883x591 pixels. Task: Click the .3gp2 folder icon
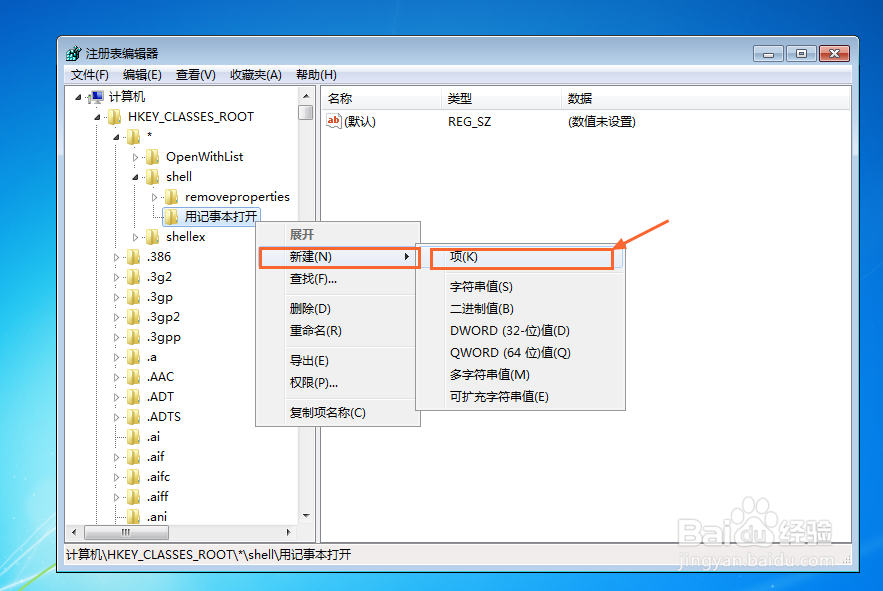(x=133, y=317)
